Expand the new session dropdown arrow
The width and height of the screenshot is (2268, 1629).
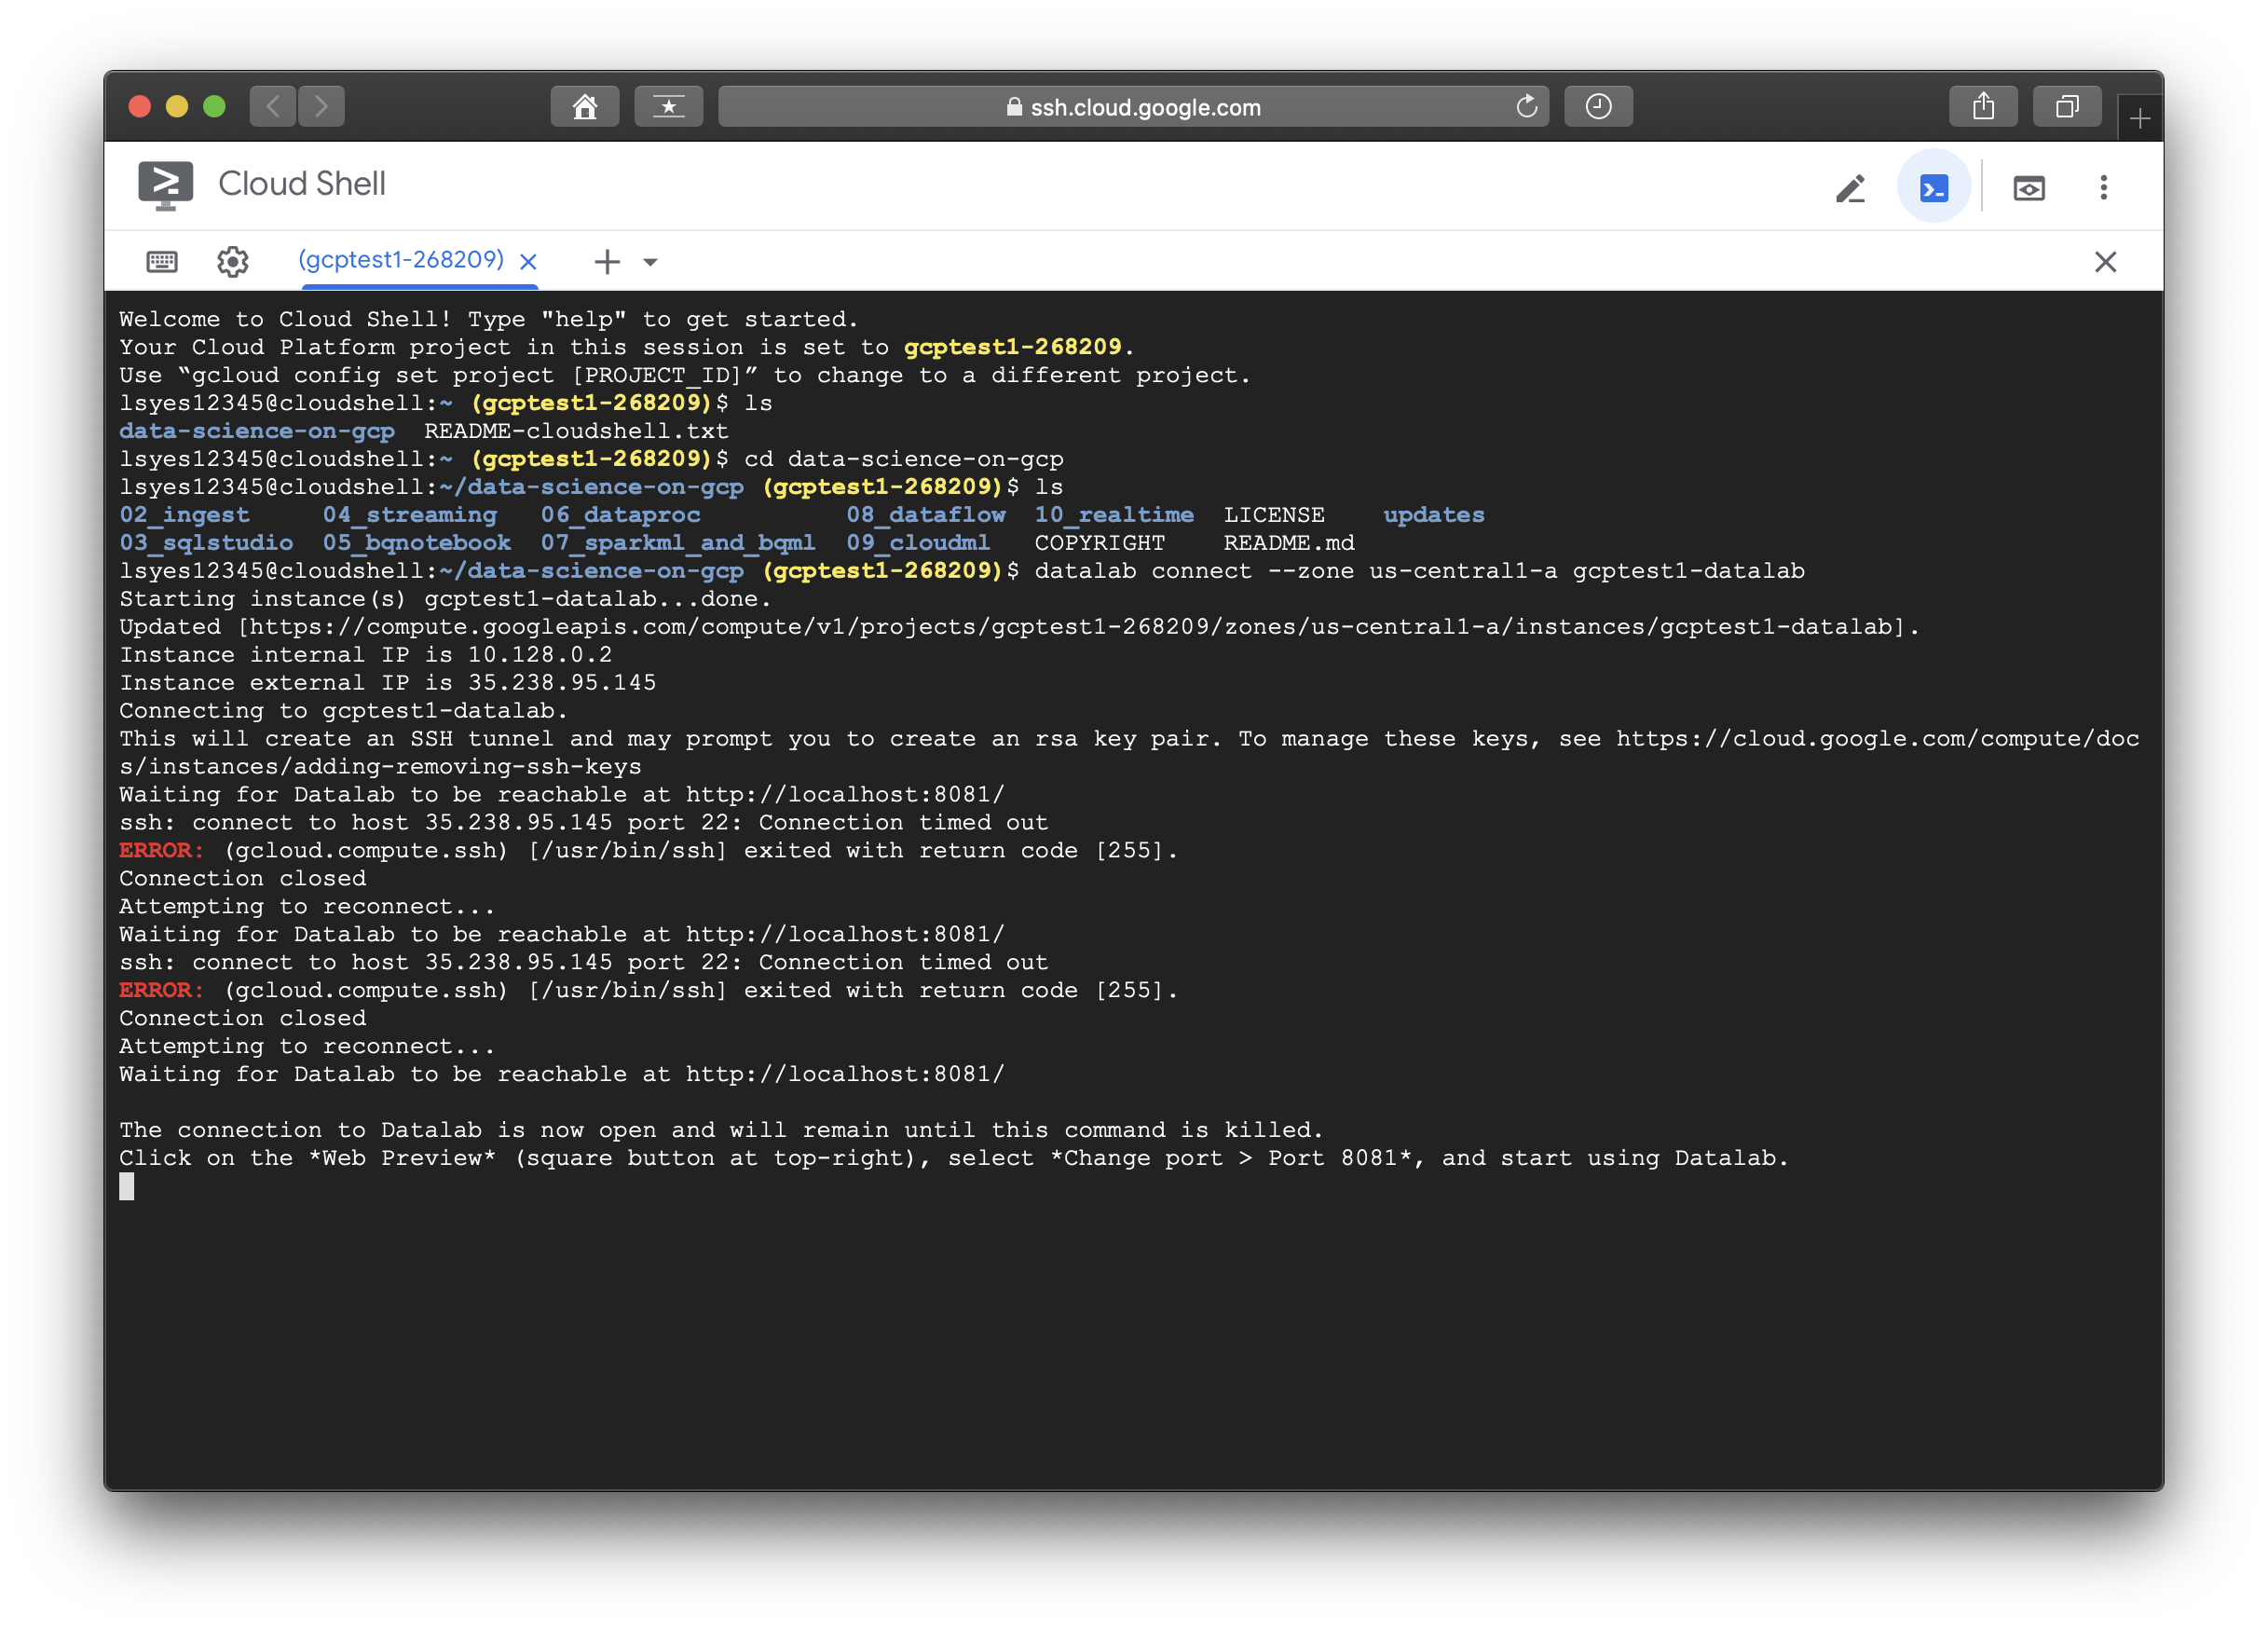coord(650,262)
